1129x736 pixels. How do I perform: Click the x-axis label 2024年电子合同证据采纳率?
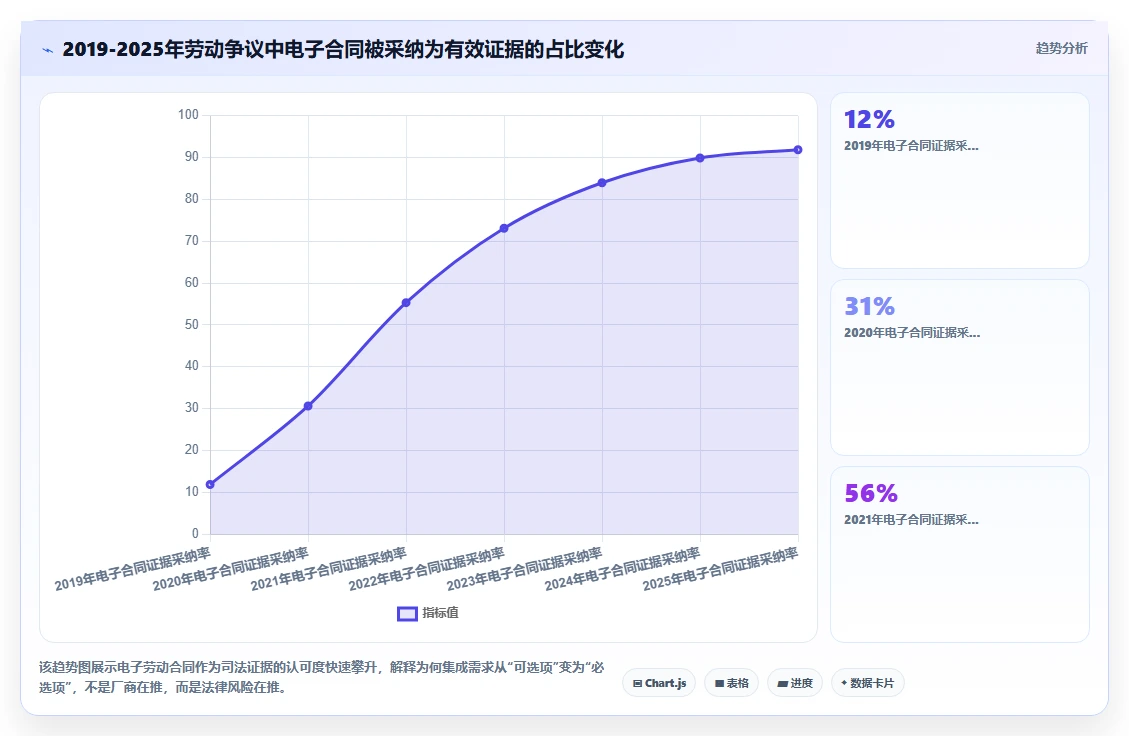[x=622, y=569]
